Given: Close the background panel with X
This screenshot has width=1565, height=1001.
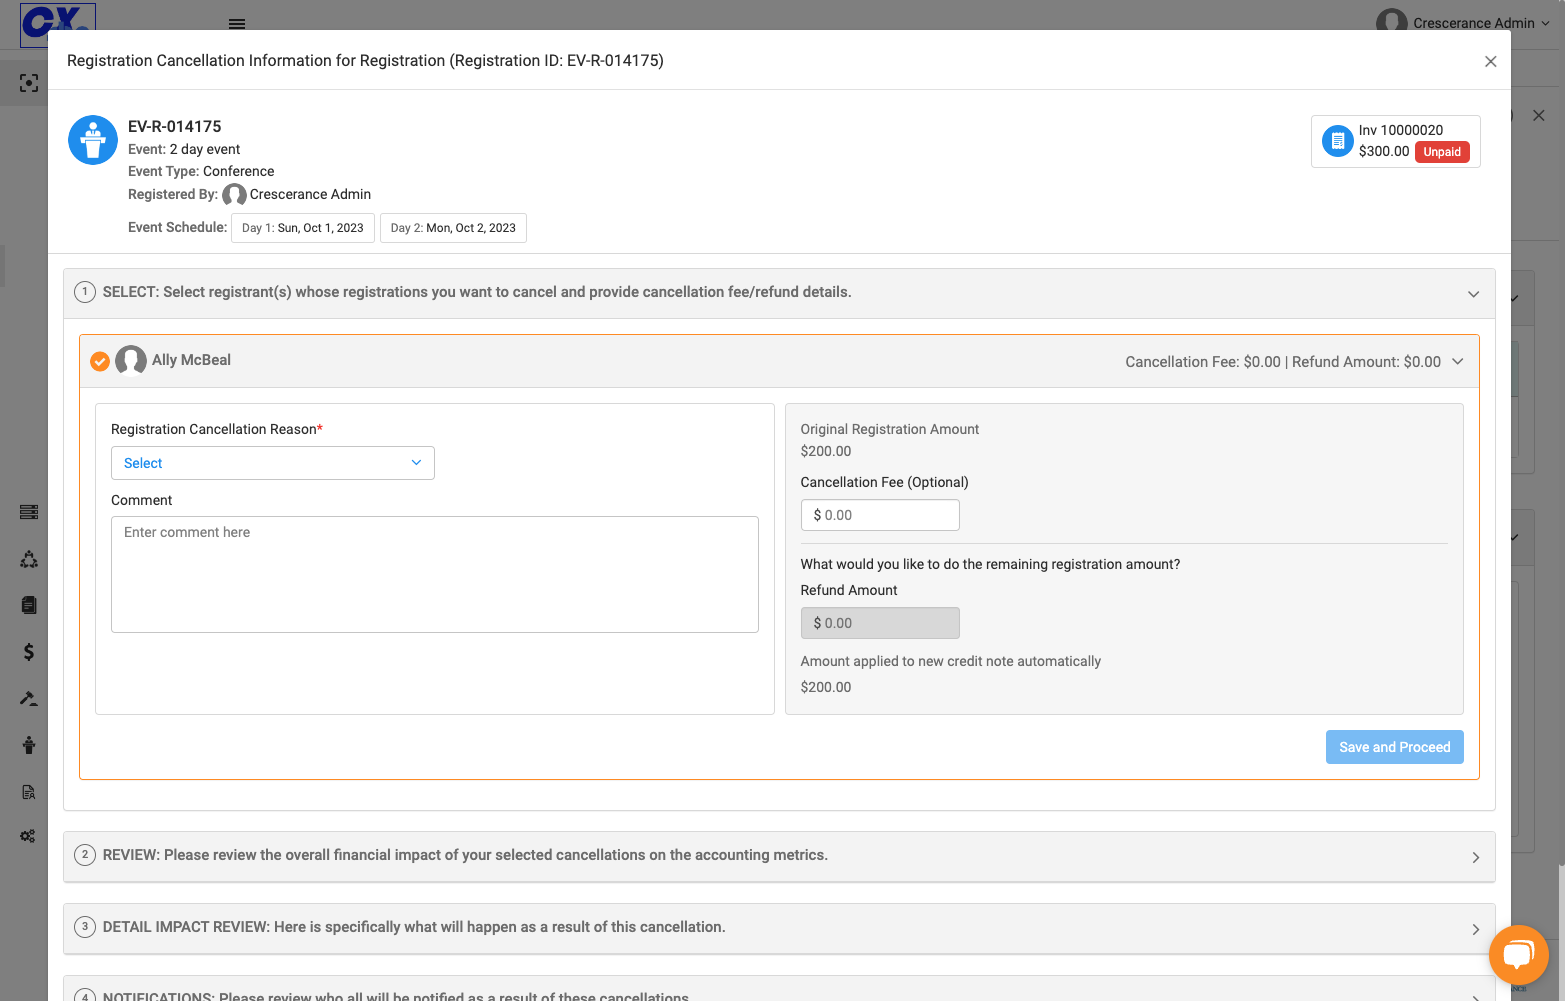Looking at the screenshot, I should 1539,116.
